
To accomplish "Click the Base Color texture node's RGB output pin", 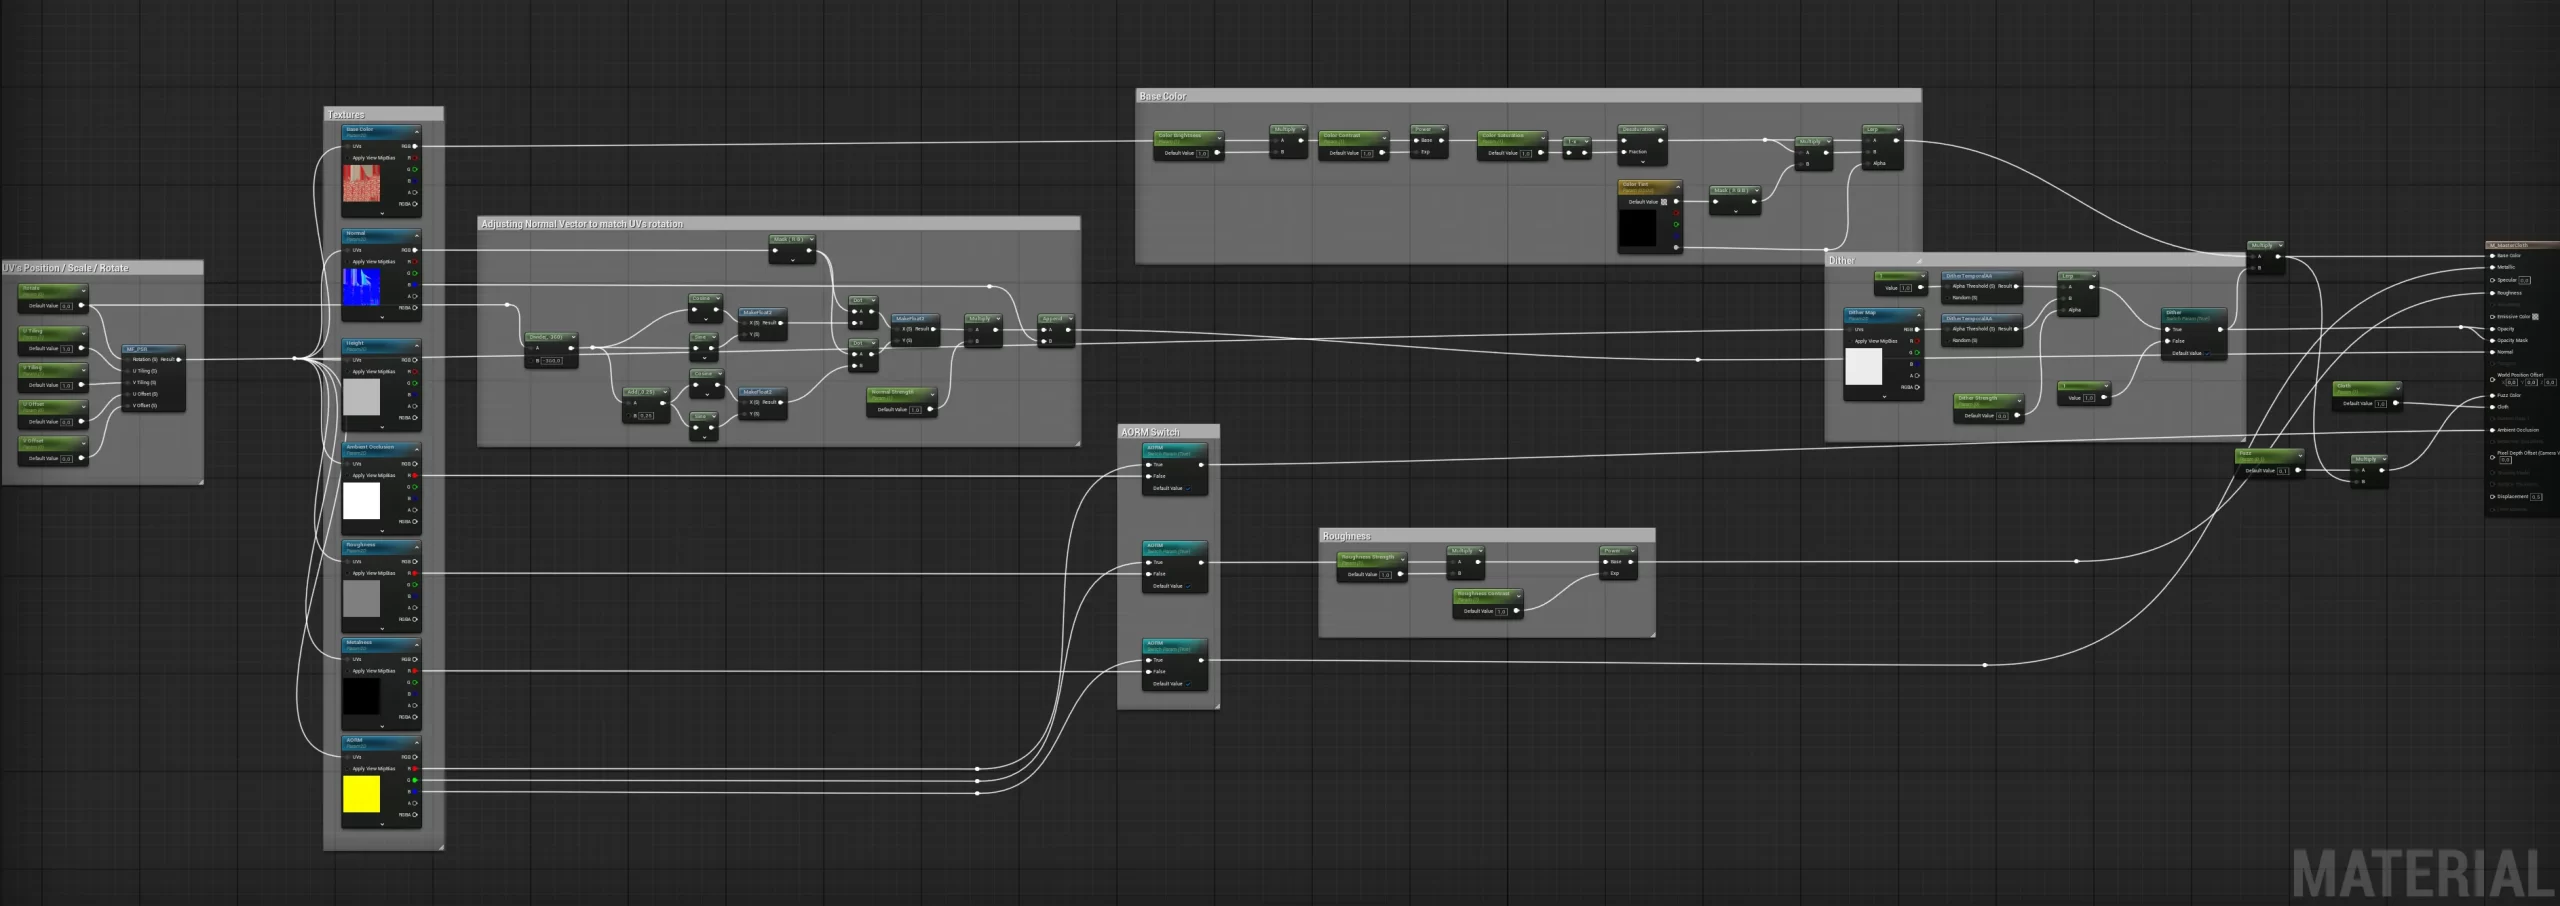I will (x=415, y=146).
